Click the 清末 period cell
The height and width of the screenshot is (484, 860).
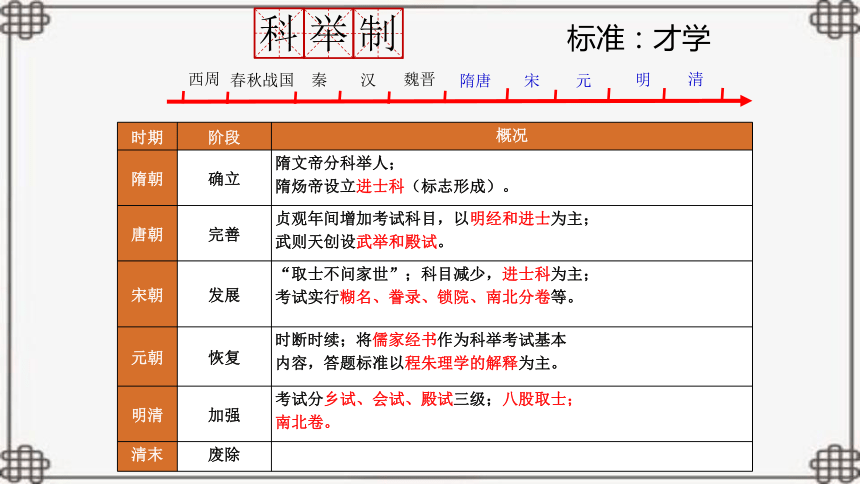click(x=147, y=455)
